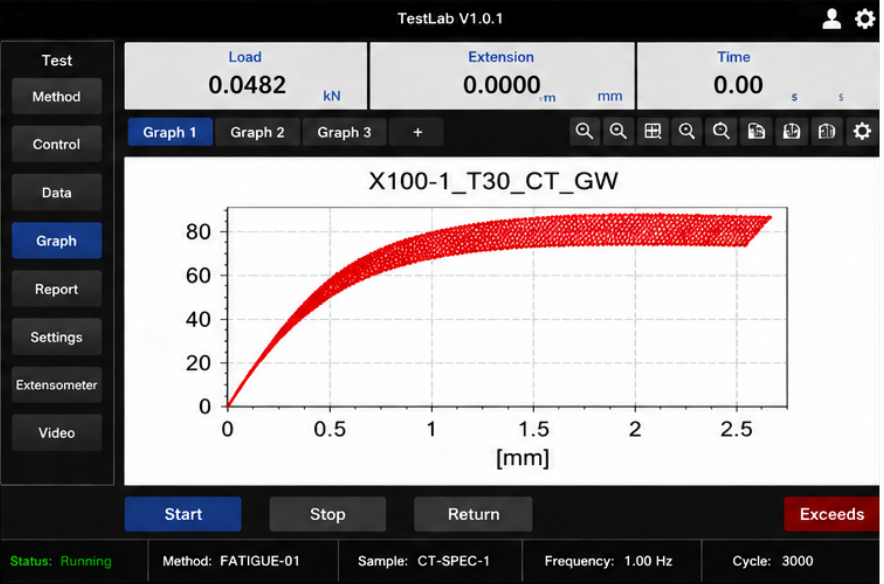884x584 pixels.
Task: Click x-axis tick label 2.5
Action: tap(736, 430)
